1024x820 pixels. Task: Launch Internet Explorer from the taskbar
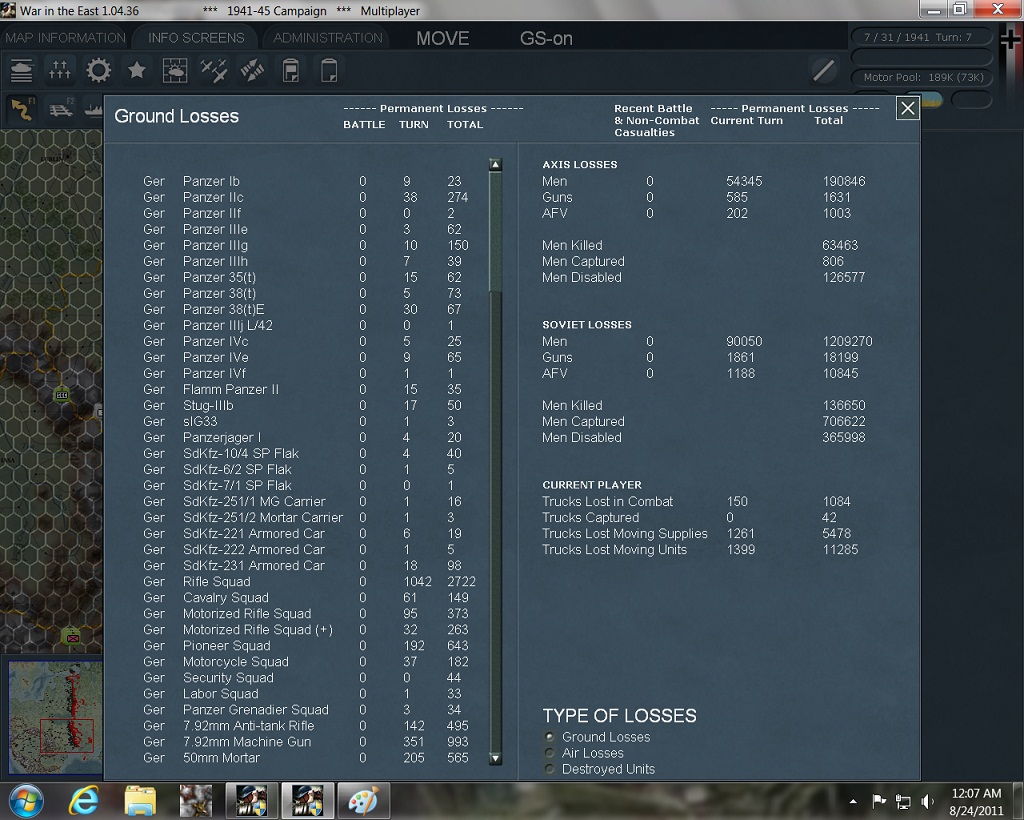[x=84, y=800]
